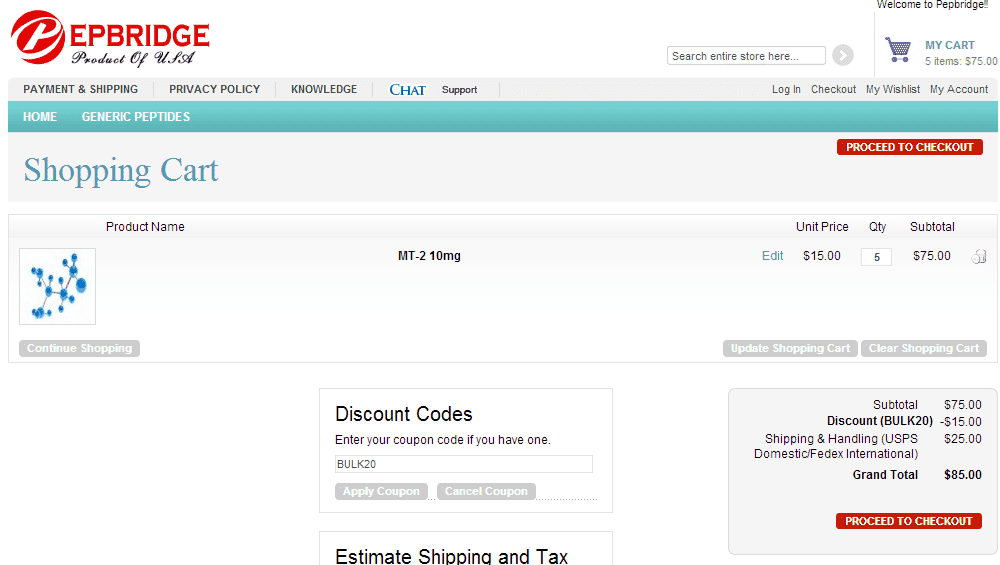Open the My Account link
Viewport: 1000px width, 565px height.
(959, 90)
